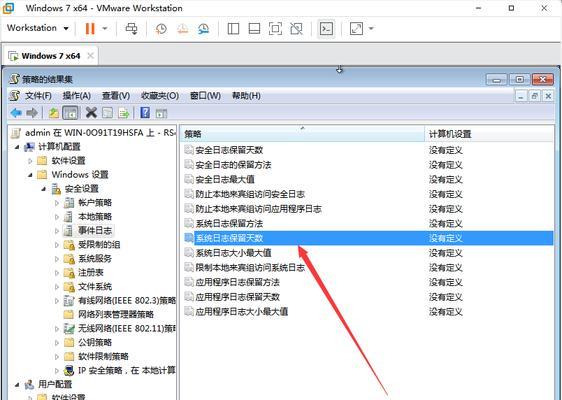Image resolution: width=562 pixels, height=400 pixels.
Task: Open the snapshot manager icon
Action: pyautogui.click(x=203, y=29)
